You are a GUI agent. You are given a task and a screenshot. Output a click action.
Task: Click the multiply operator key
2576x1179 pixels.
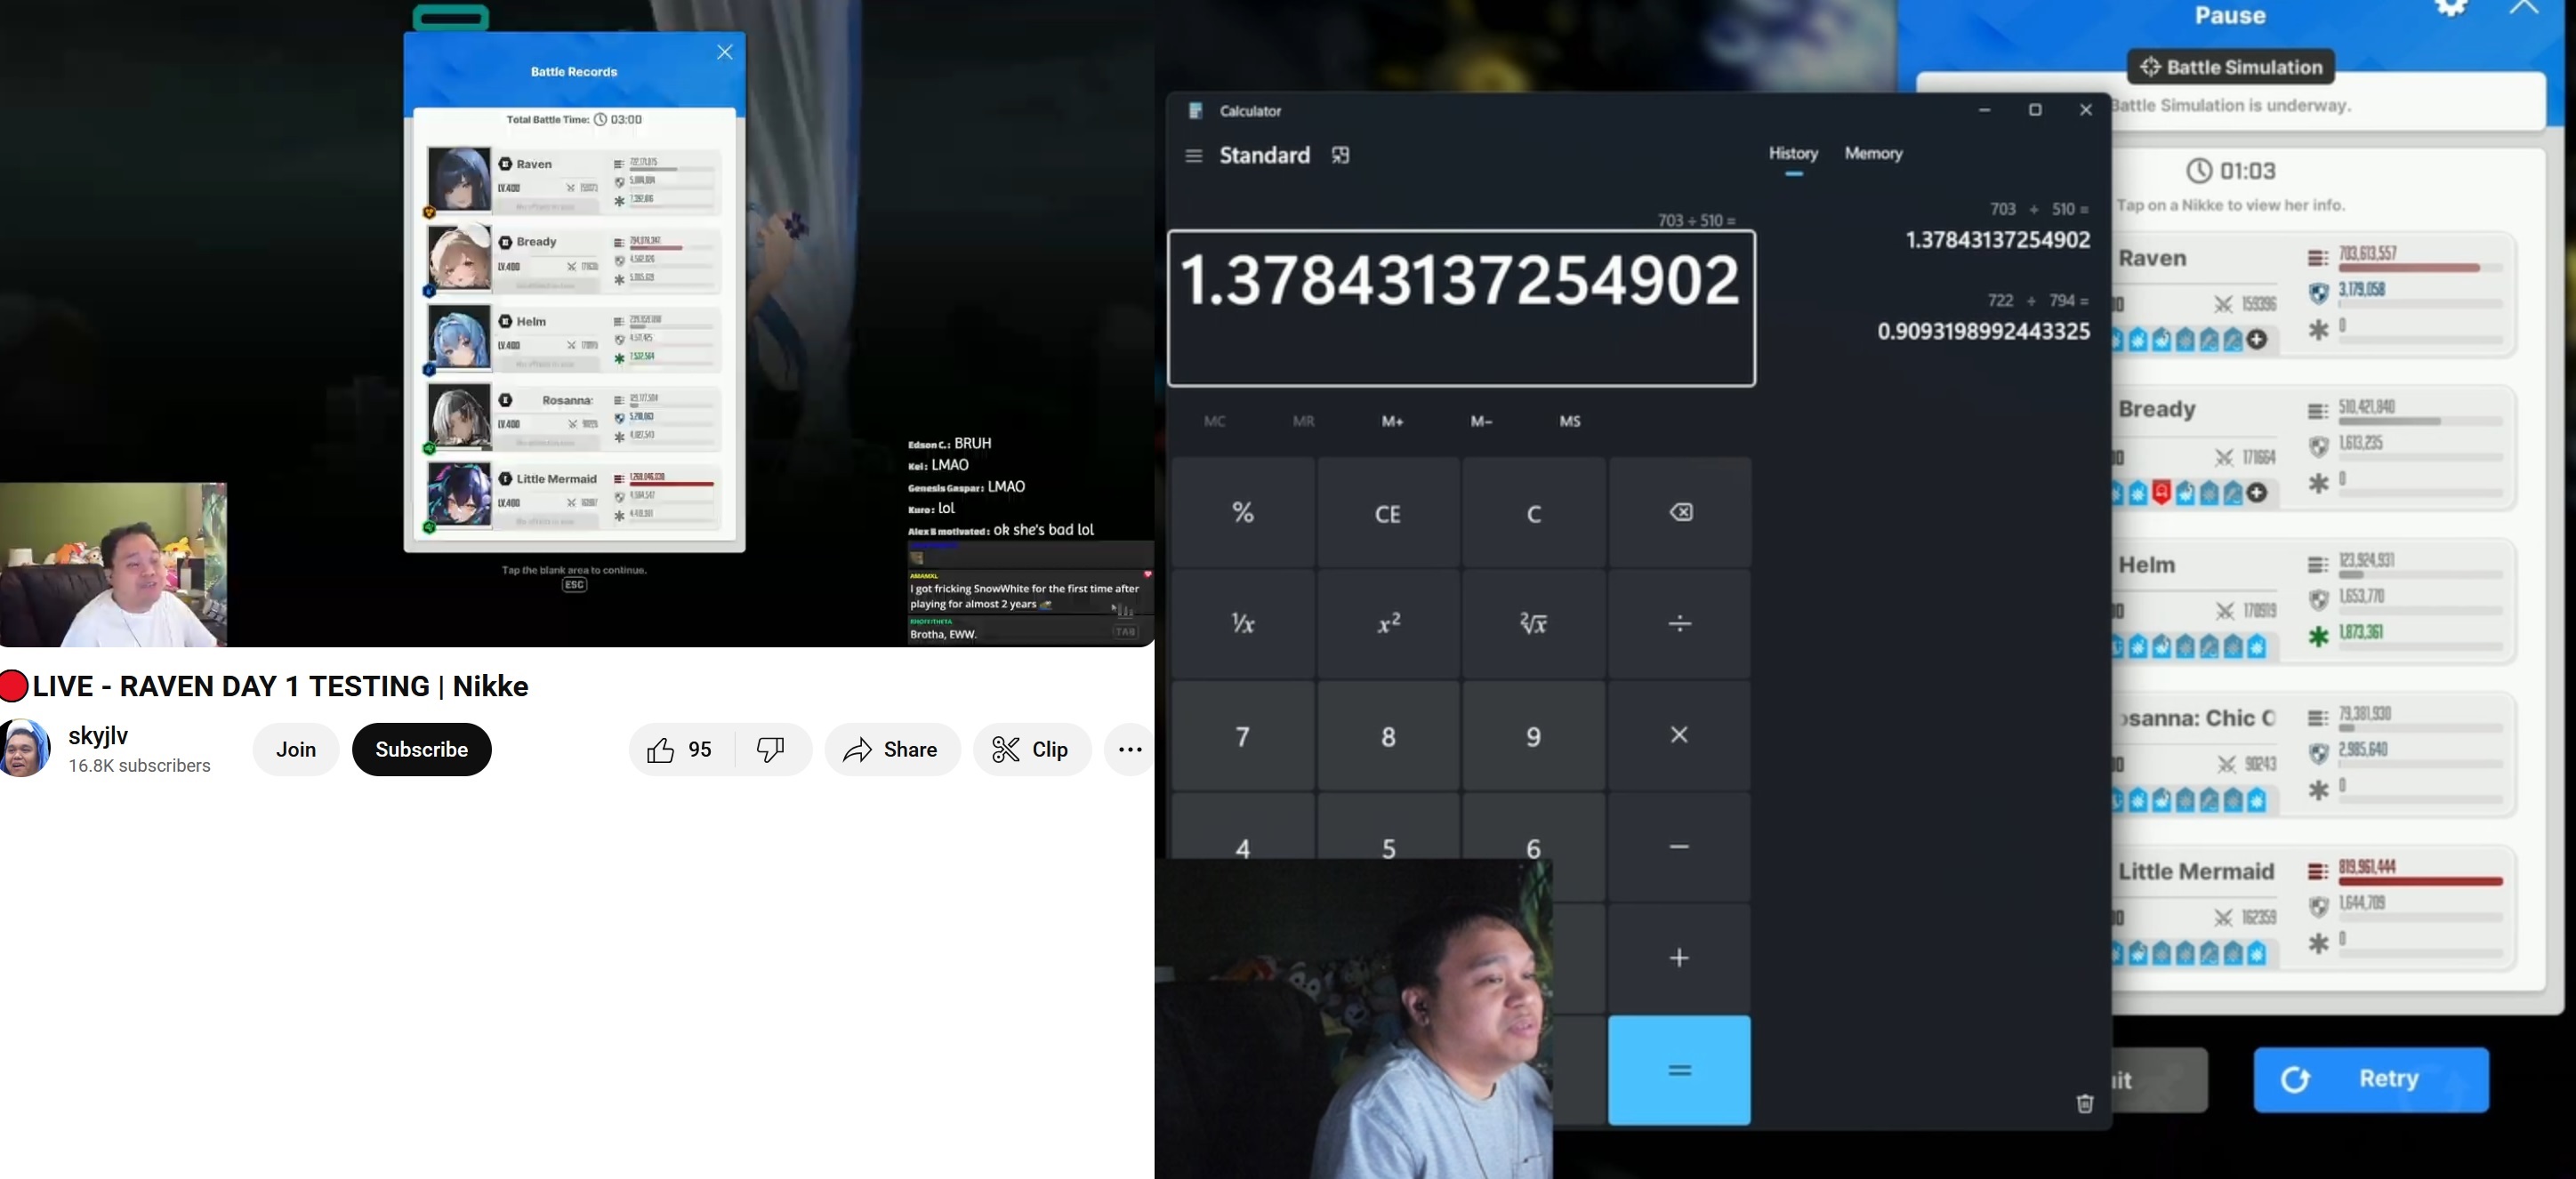pyautogui.click(x=1680, y=735)
